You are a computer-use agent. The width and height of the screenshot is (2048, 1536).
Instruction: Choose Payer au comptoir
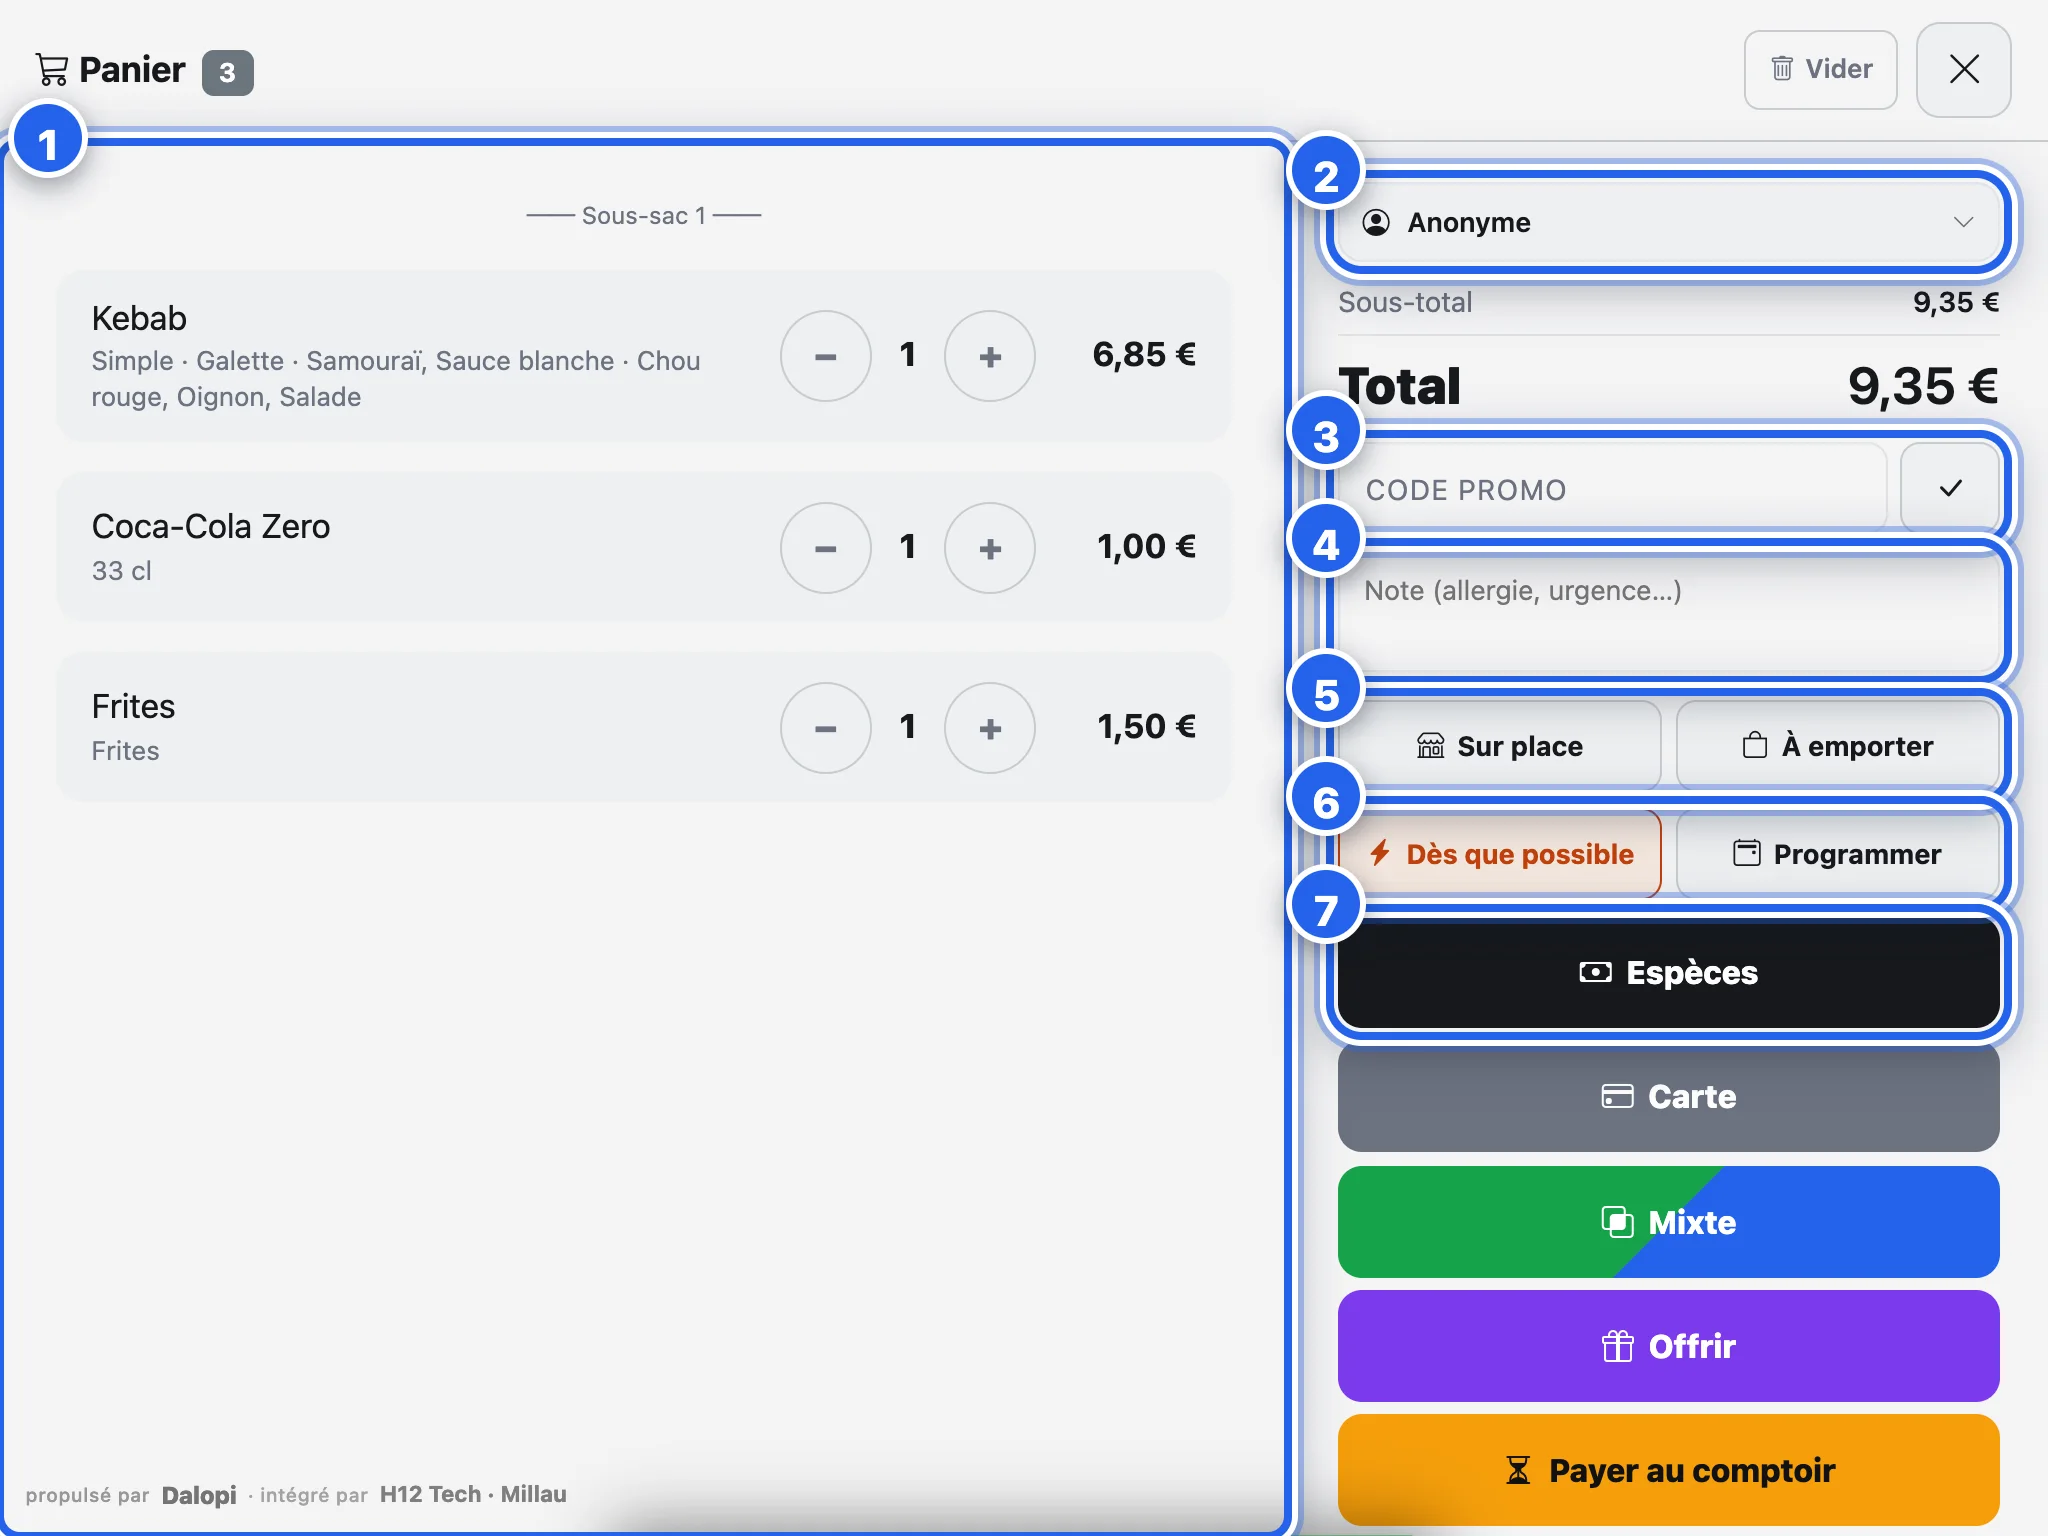point(1668,1470)
